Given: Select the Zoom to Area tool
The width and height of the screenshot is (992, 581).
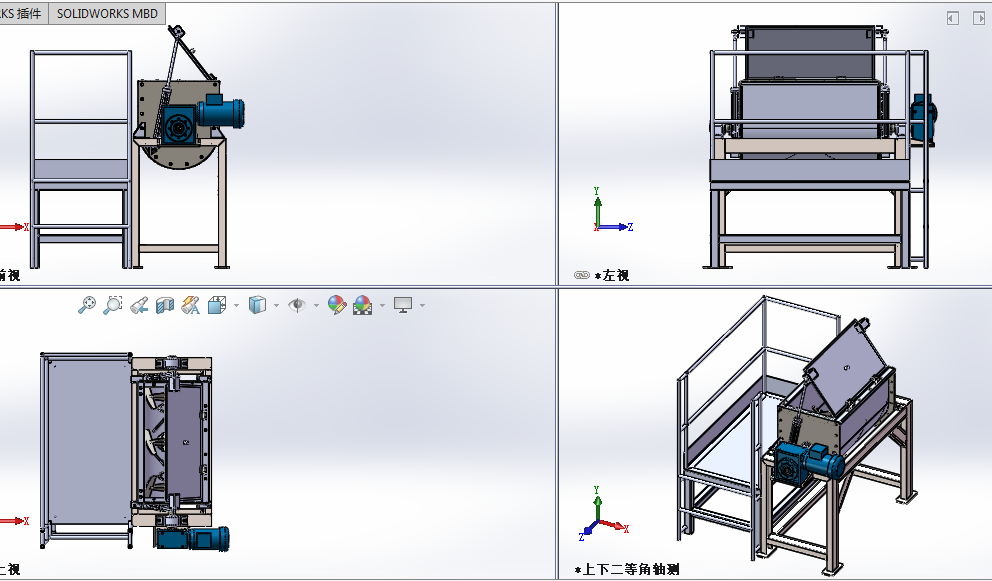Looking at the screenshot, I should click(113, 305).
